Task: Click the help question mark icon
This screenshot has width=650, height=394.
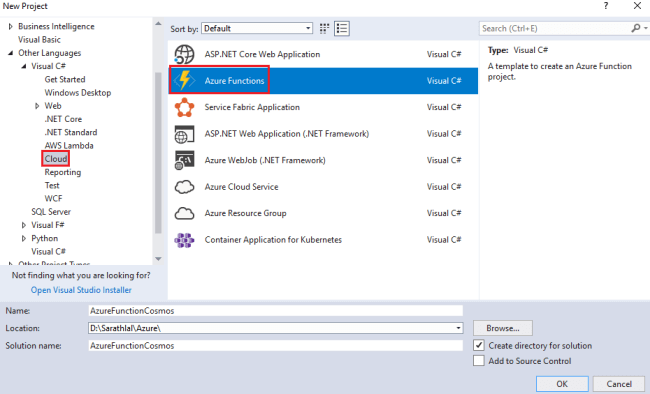Action: tap(606, 6)
